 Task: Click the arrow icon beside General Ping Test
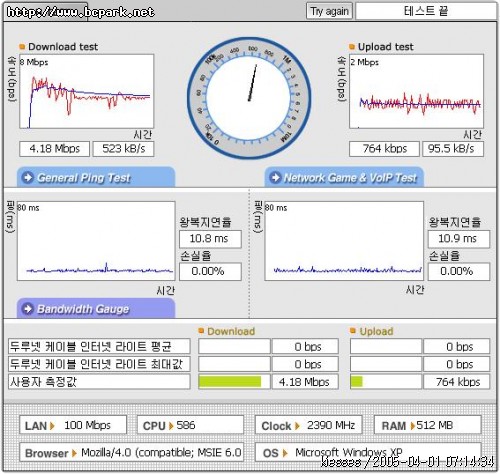click(x=28, y=177)
